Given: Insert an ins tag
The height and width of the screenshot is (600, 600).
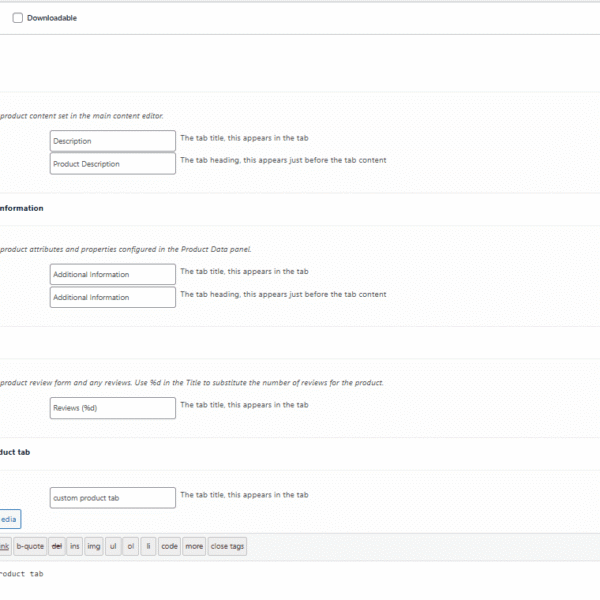Looking at the screenshot, I should 75,546.
